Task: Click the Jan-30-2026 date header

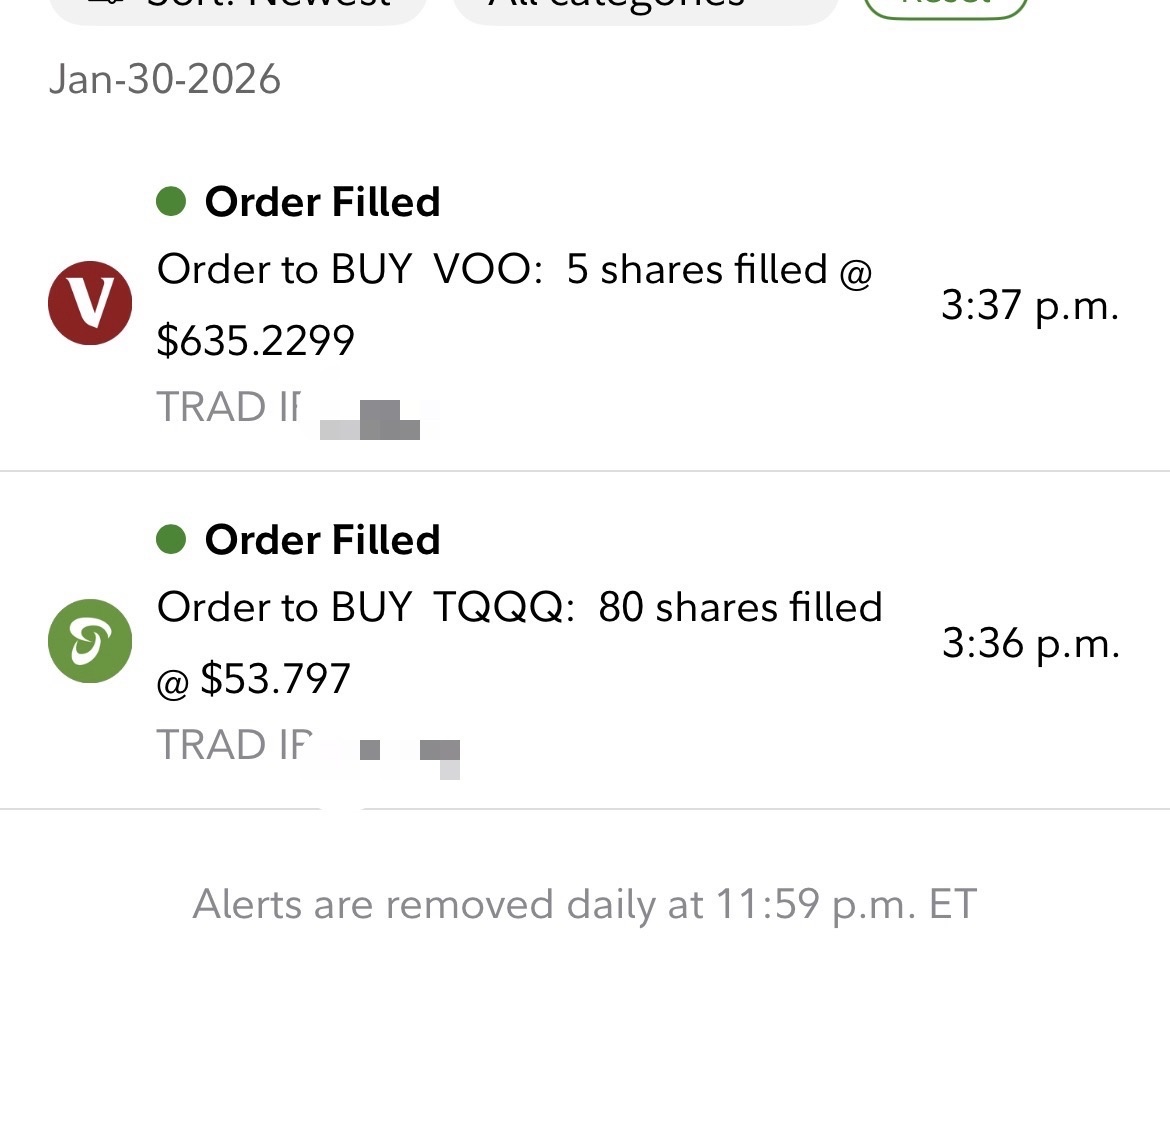Action: coord(165,79)
